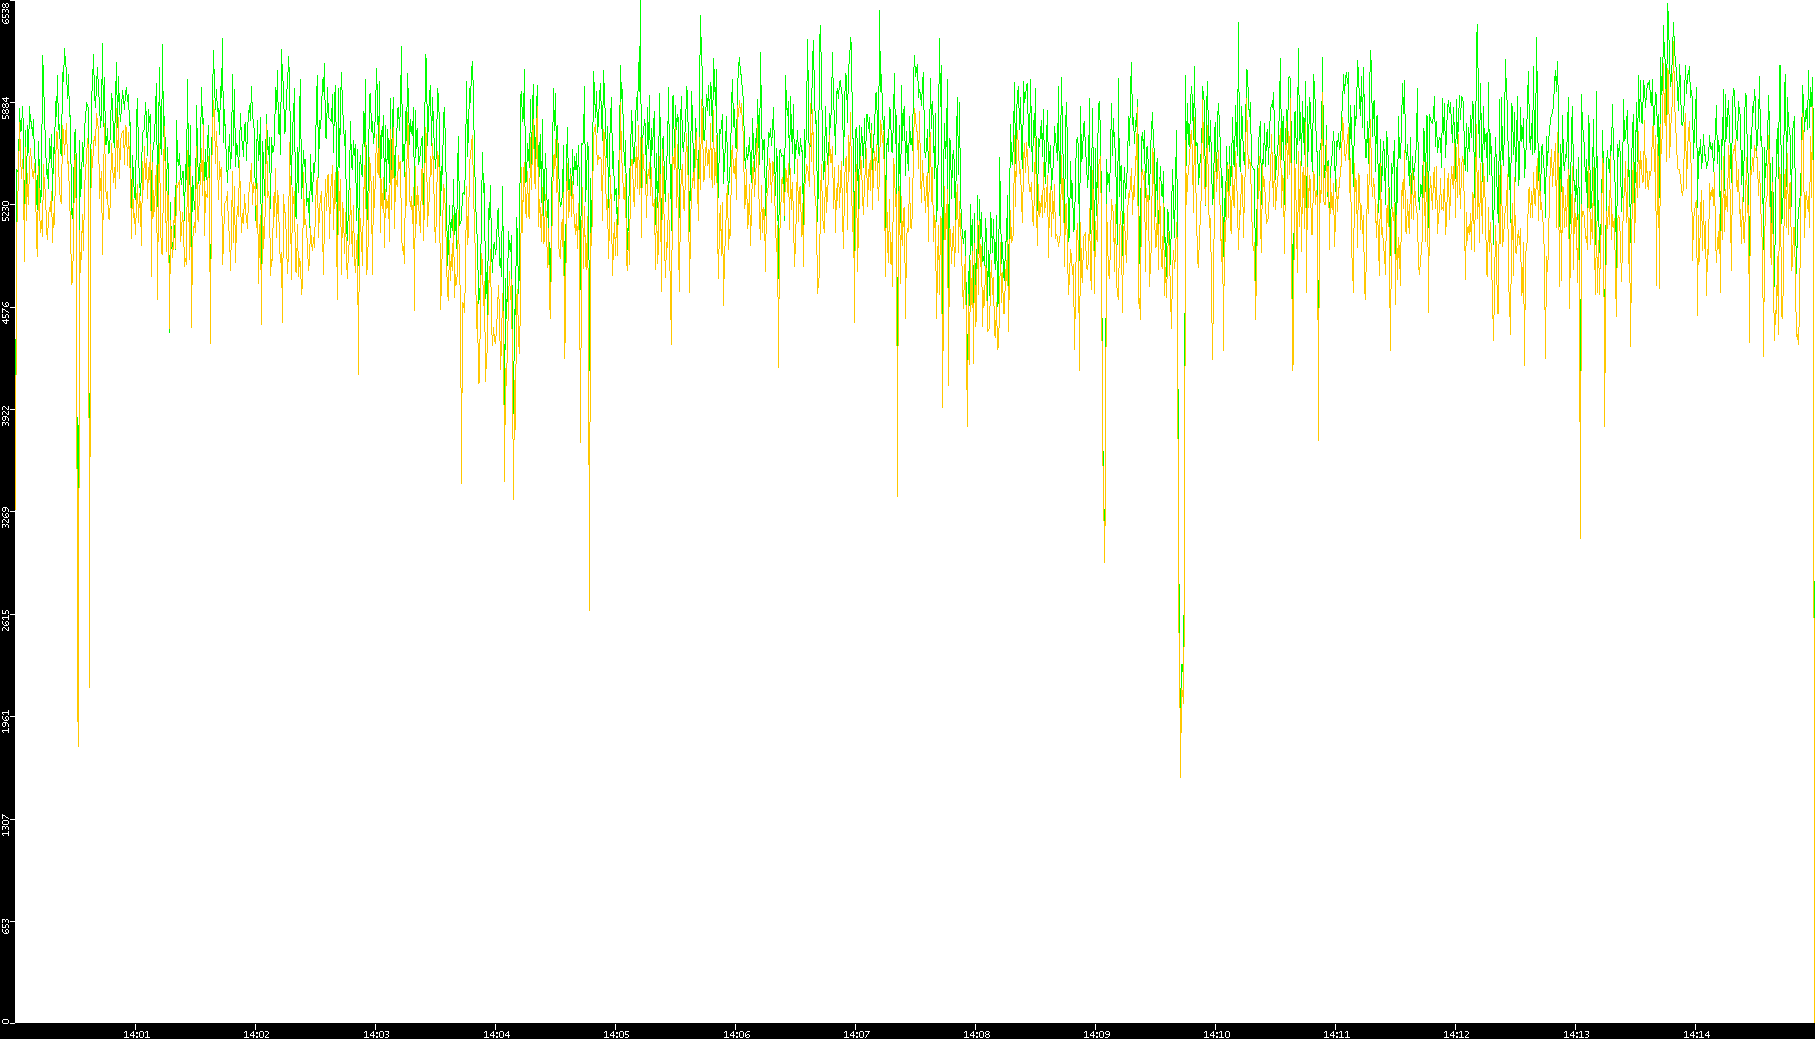
Task: Click the 14:01 time axis marker
Action: [x=136, y=1034]
